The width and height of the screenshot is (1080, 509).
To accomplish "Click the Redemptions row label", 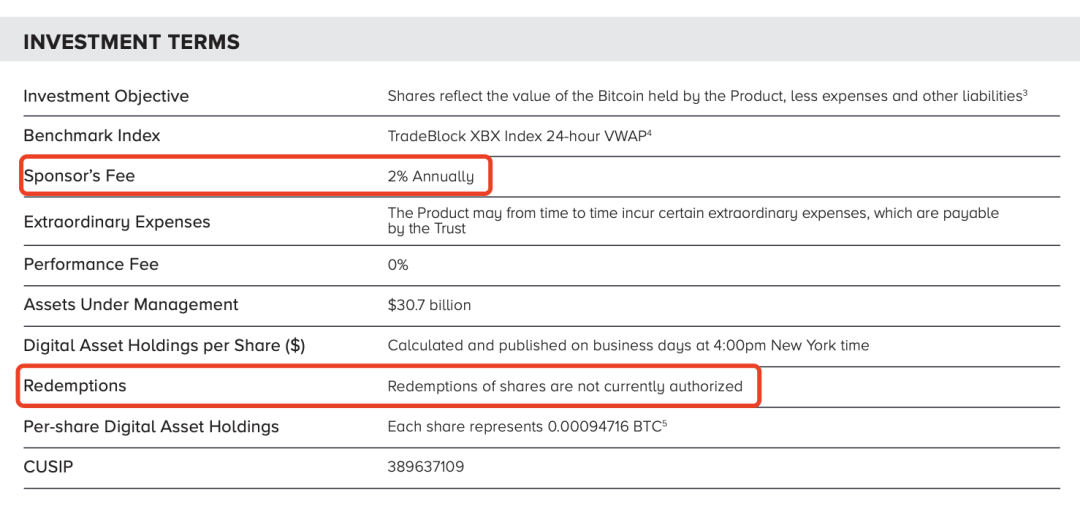I will coord(75,385).
